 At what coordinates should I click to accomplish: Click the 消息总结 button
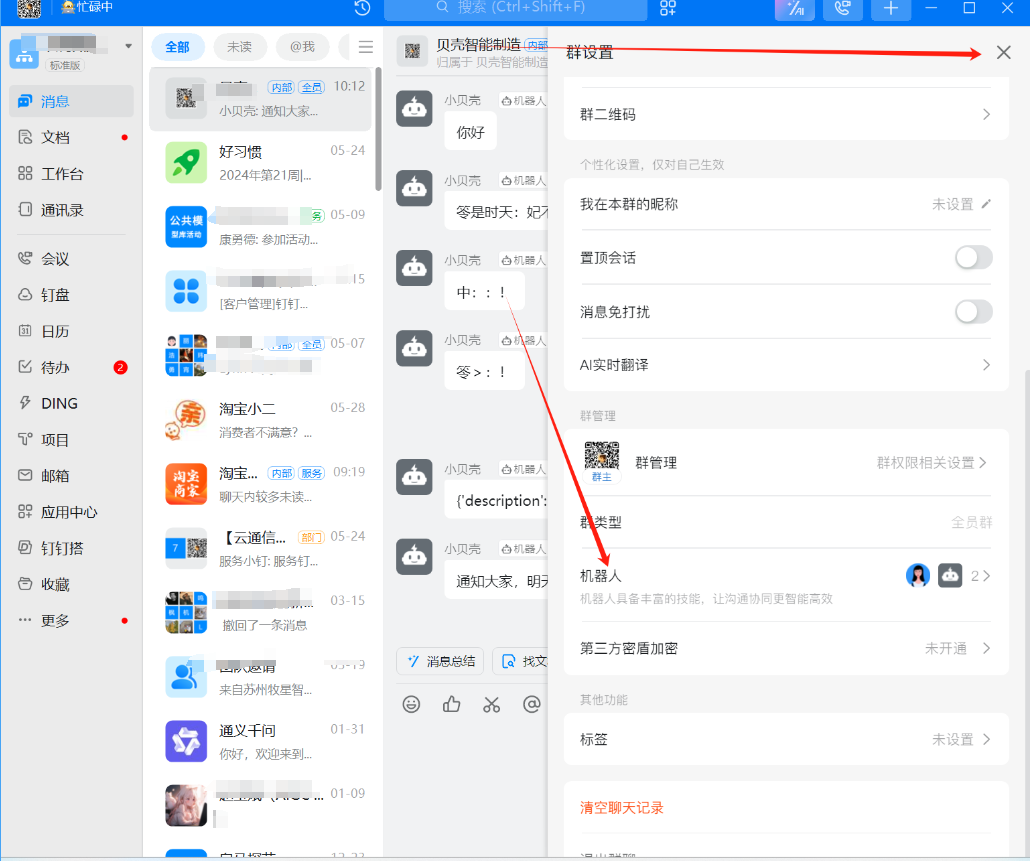click(x=440, y=661)
